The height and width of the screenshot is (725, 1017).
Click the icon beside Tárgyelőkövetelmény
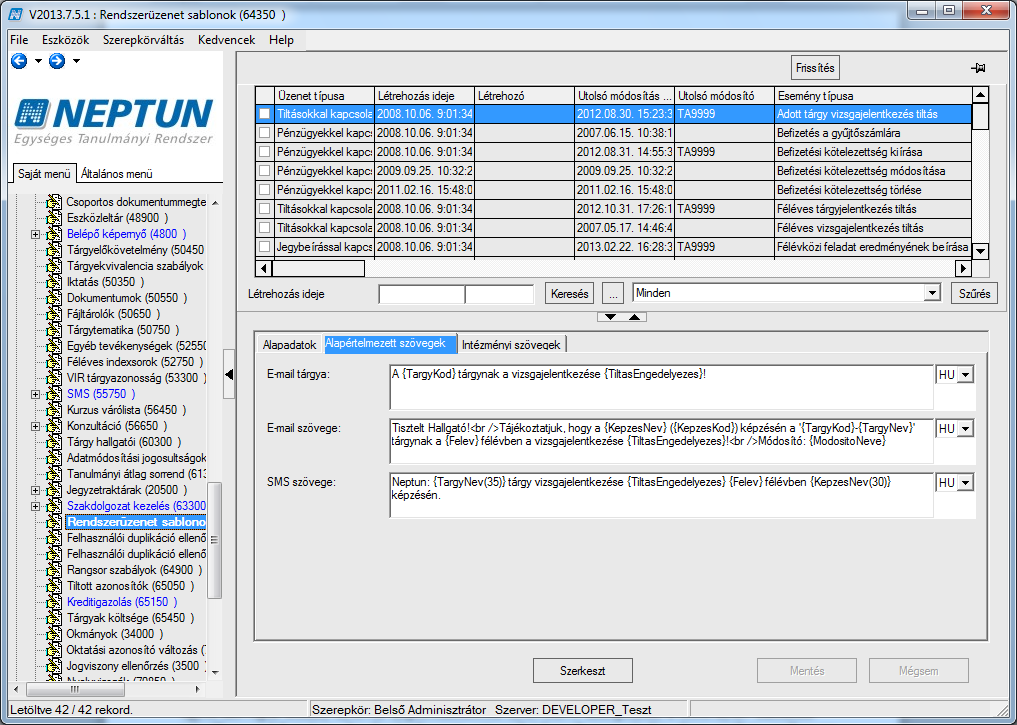tap(55, 250)
